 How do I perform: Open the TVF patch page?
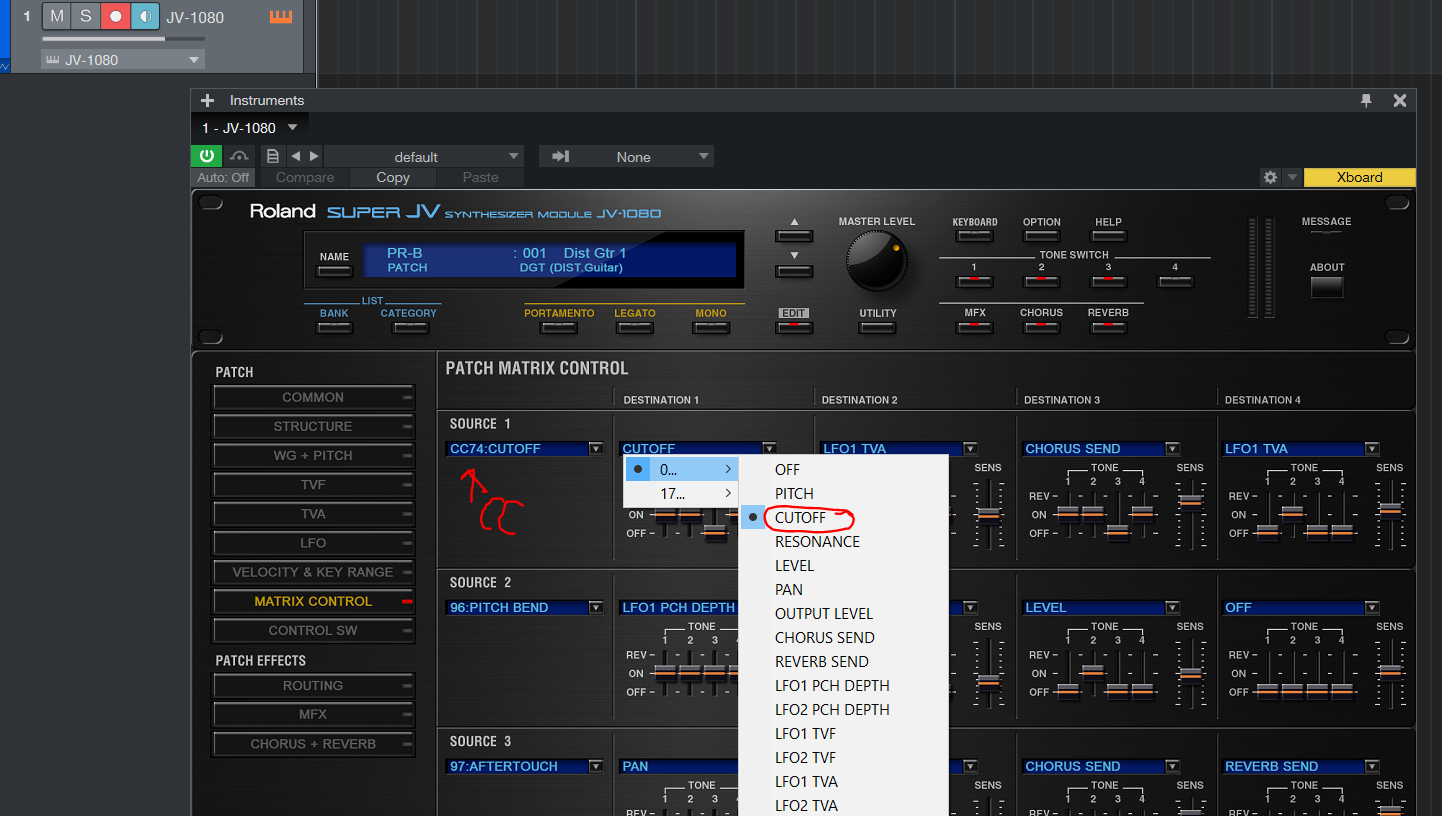tap(313, 485)
